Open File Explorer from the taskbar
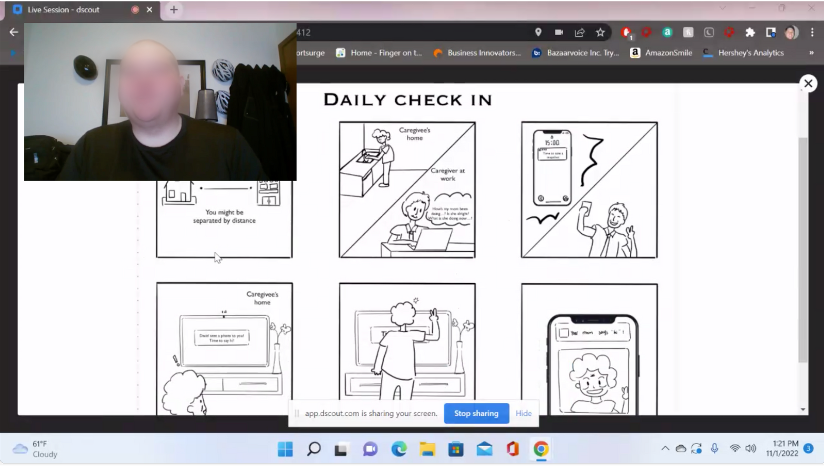Image resolution: width=824 pixels, height=472 pixels. click(427, 449)
